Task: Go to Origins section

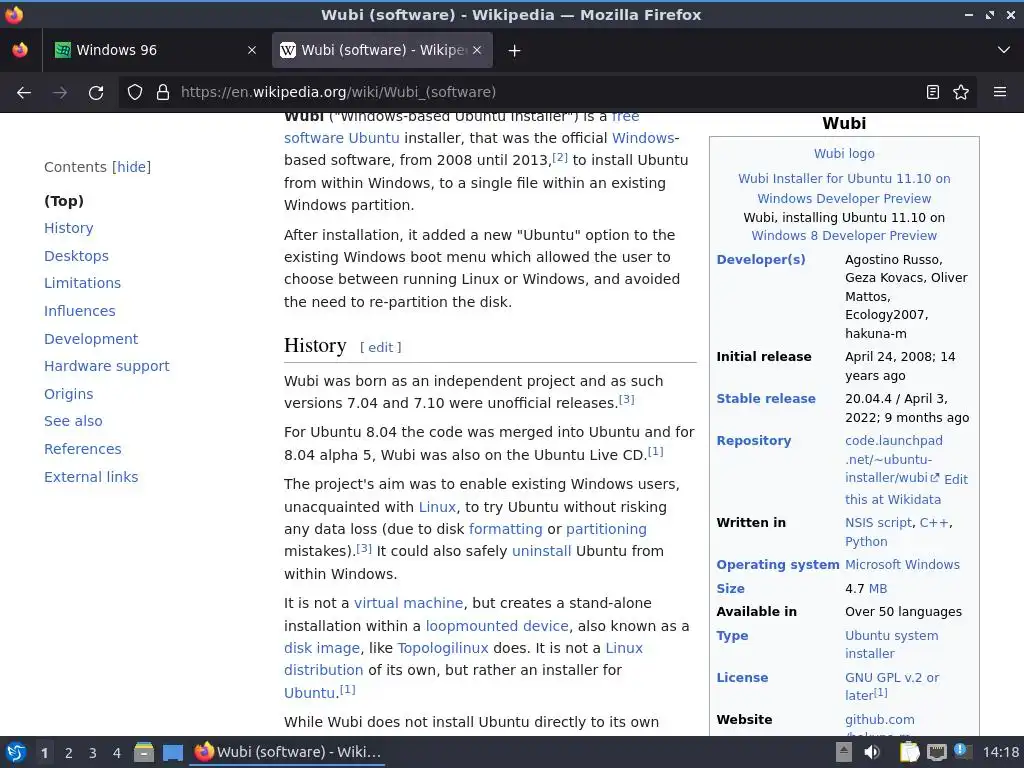Action: click(x=69, y=394)
